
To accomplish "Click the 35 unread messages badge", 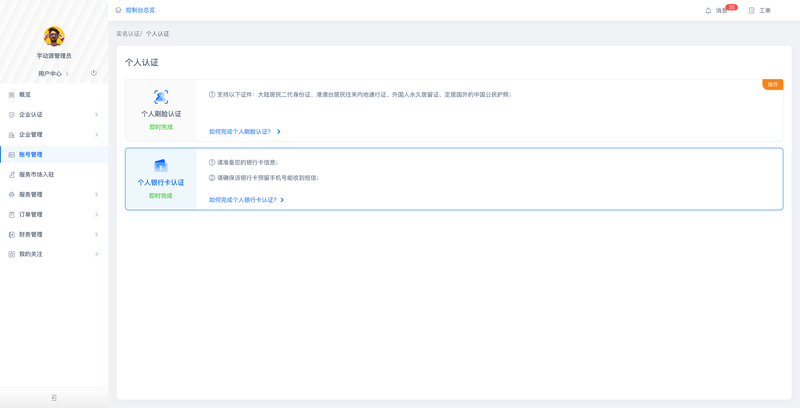I will pos(732,7).
